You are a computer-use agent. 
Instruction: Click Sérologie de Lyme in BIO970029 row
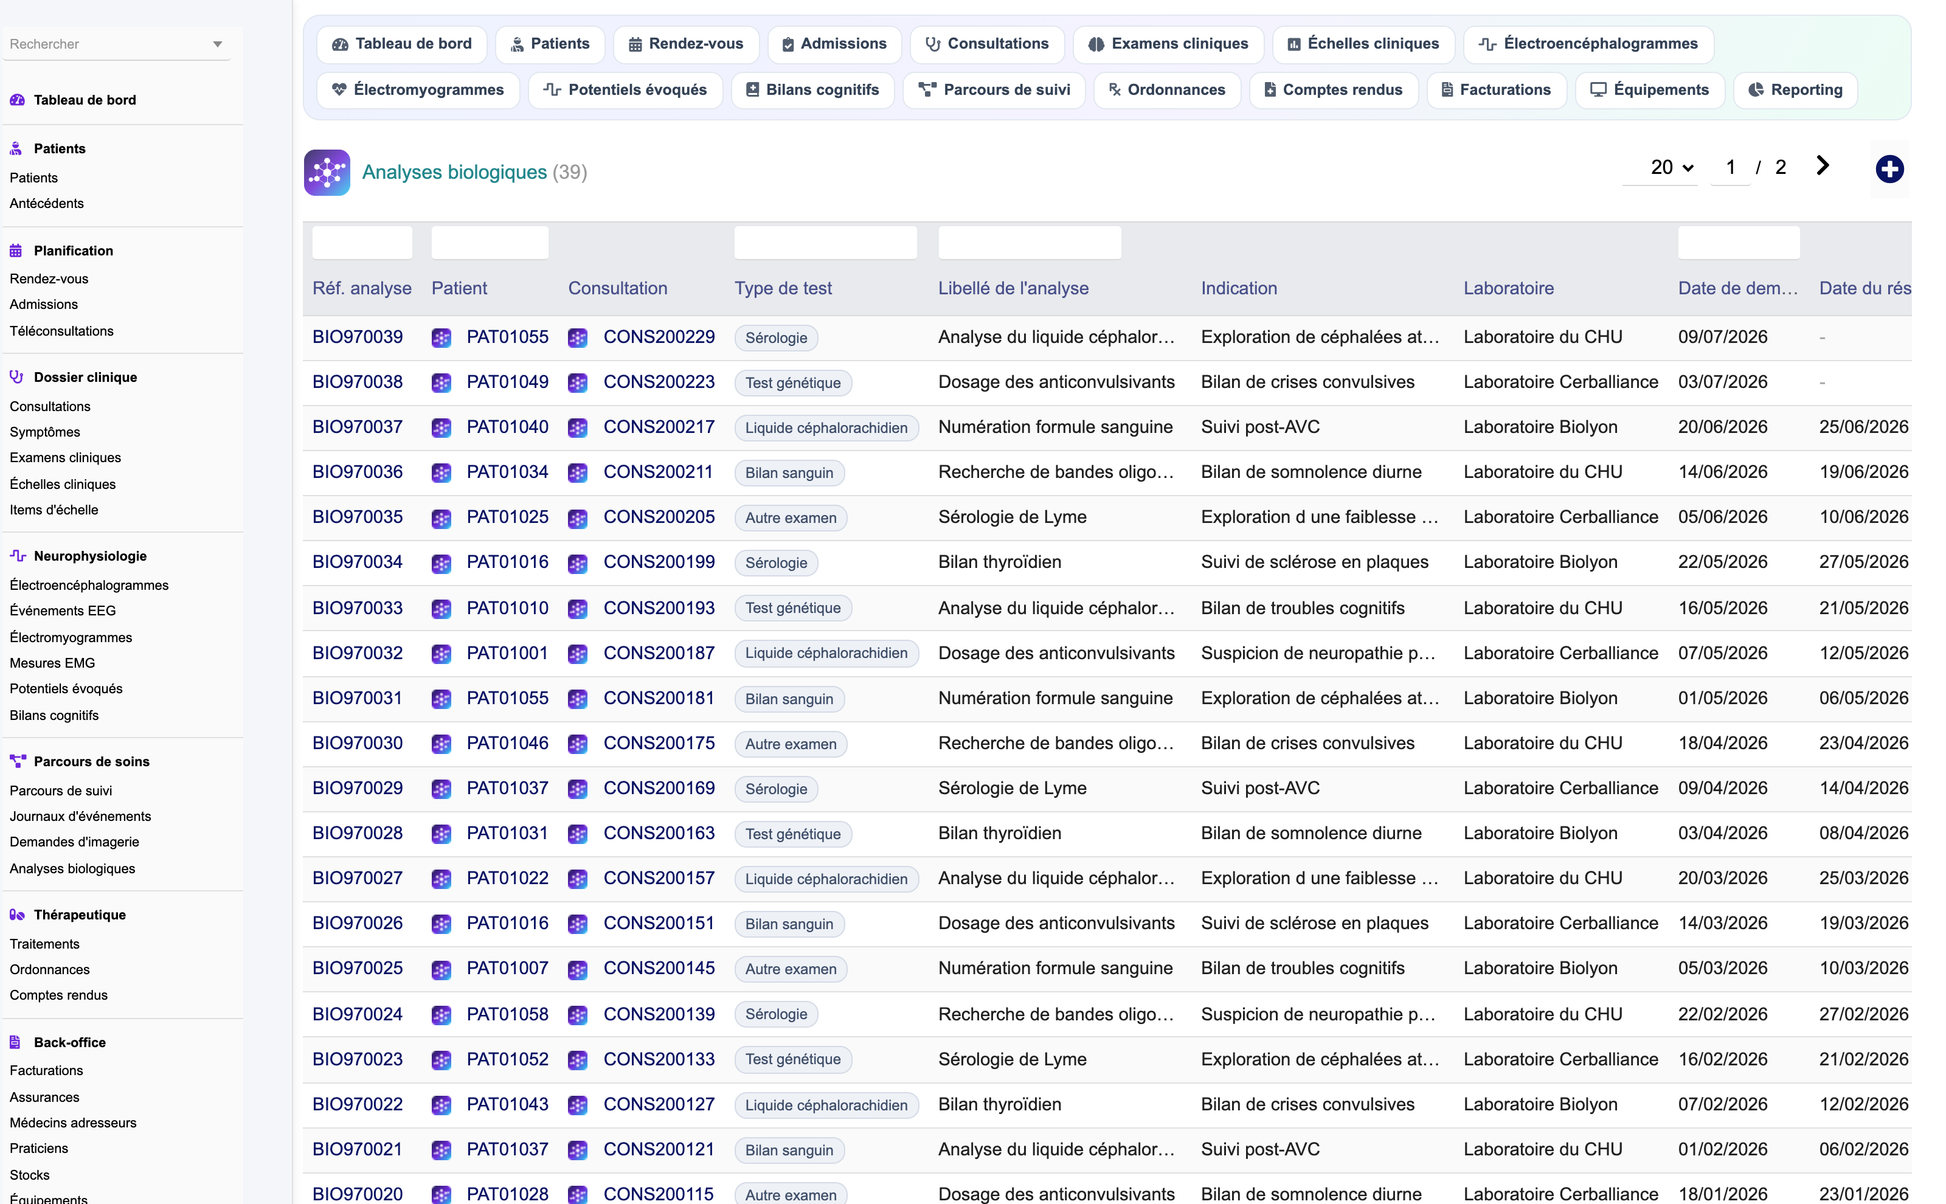(x=1012, y=788)
